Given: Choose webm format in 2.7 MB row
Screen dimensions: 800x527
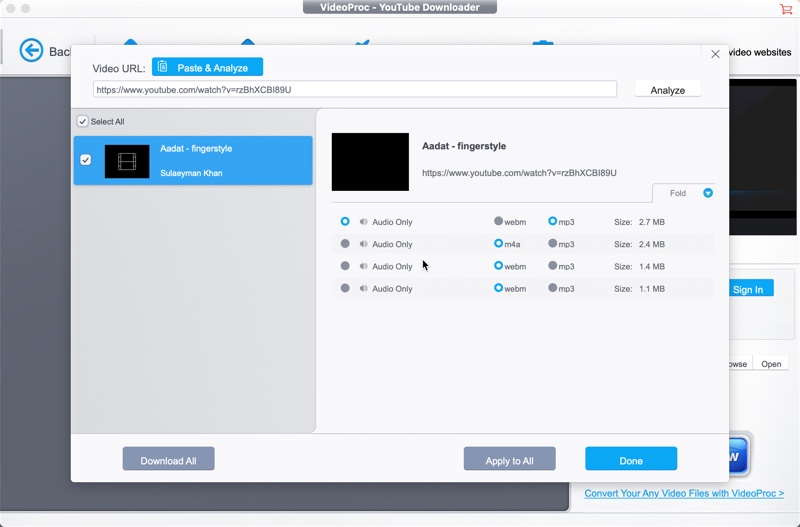Looking at the screenshot, I should click(x=498, y=221).
